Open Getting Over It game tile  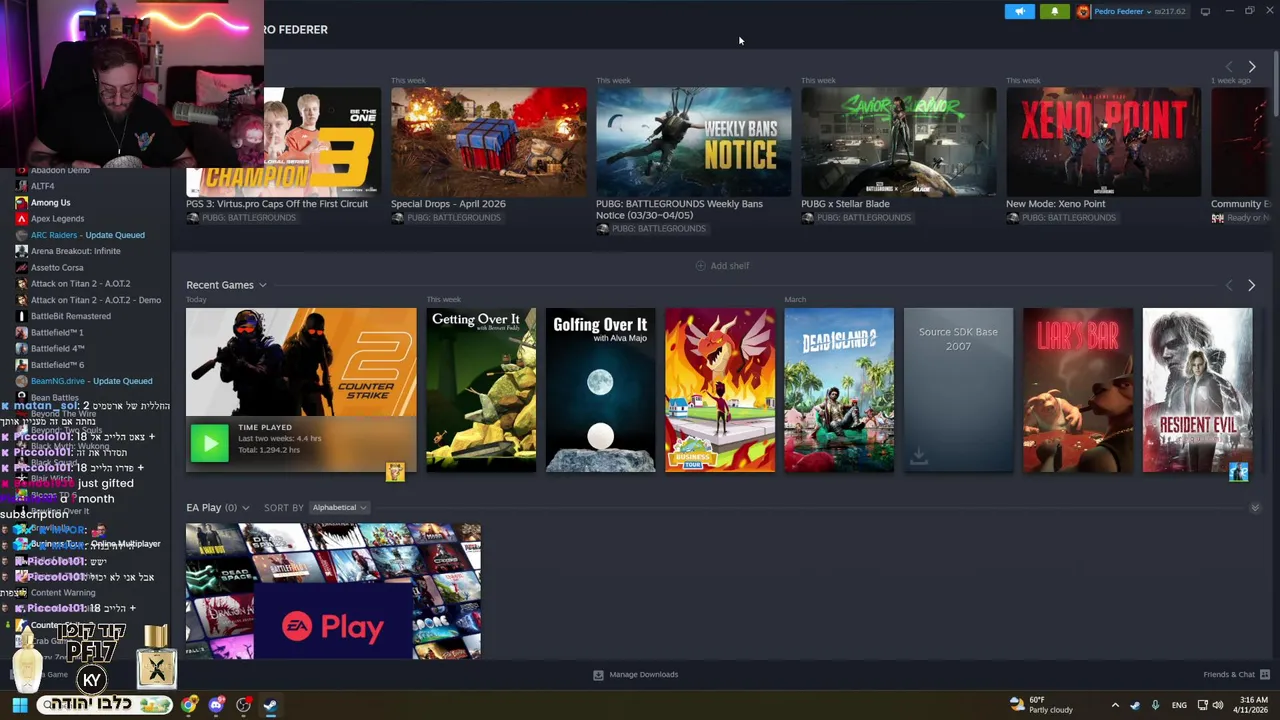tap(481, 390)
